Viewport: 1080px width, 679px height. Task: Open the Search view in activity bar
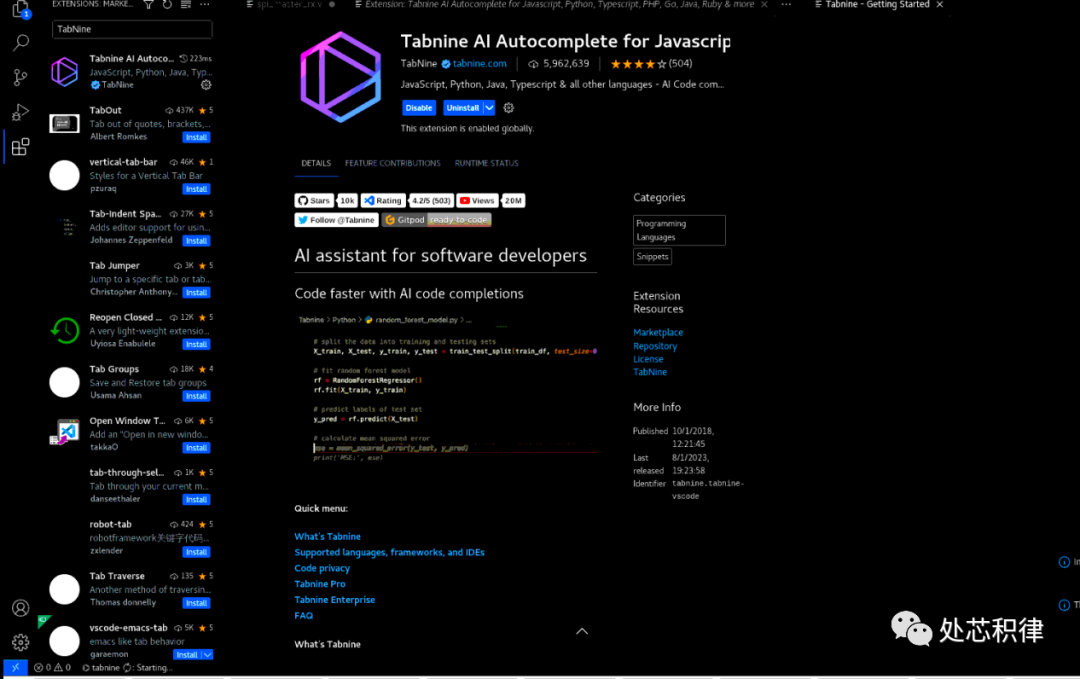point(21,43)
